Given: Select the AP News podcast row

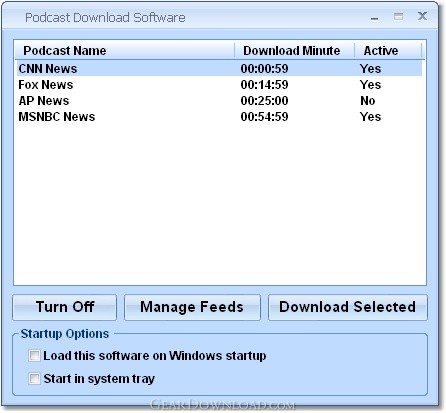Looking at the screenshot, I should [219, 101].
